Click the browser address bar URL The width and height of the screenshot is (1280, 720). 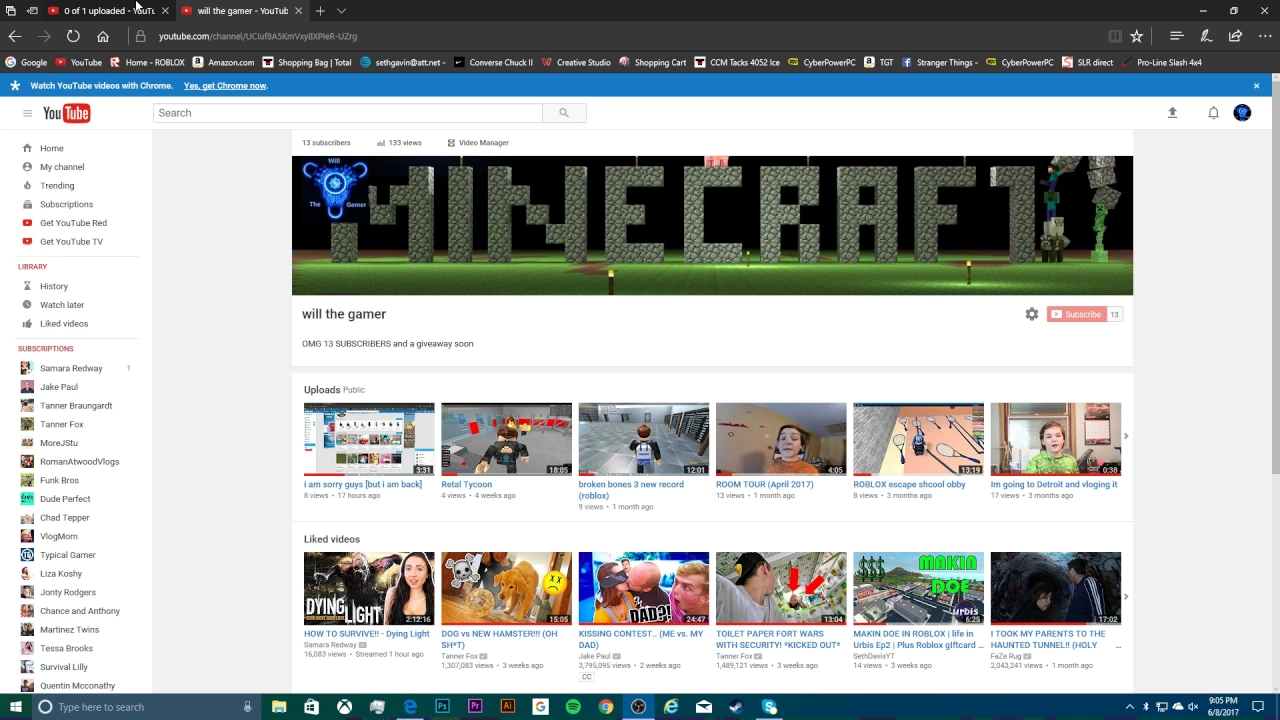(x=258, y=36)
